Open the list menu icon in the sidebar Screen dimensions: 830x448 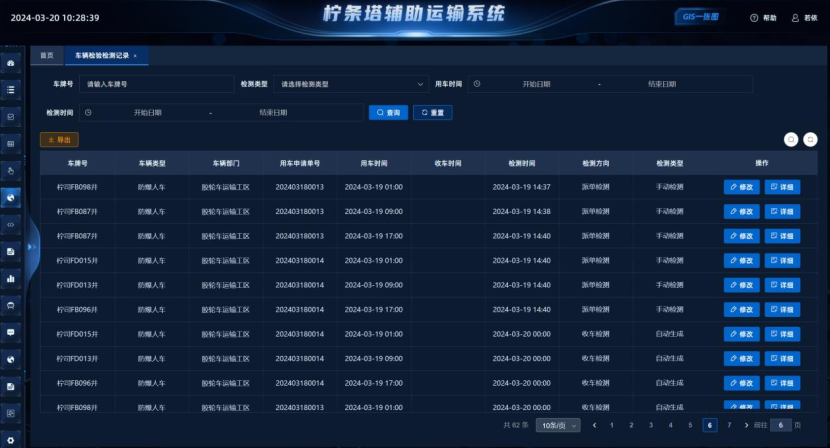click(x=11, y=89)
